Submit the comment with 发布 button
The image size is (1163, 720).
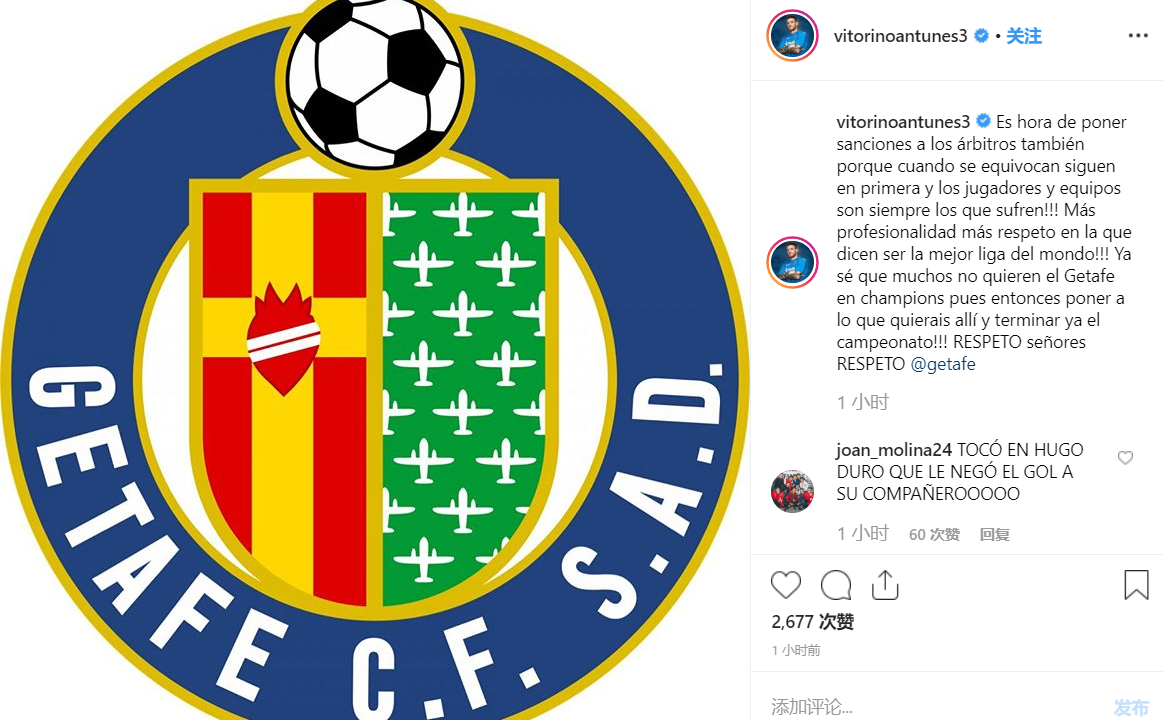click(1131, 707)
